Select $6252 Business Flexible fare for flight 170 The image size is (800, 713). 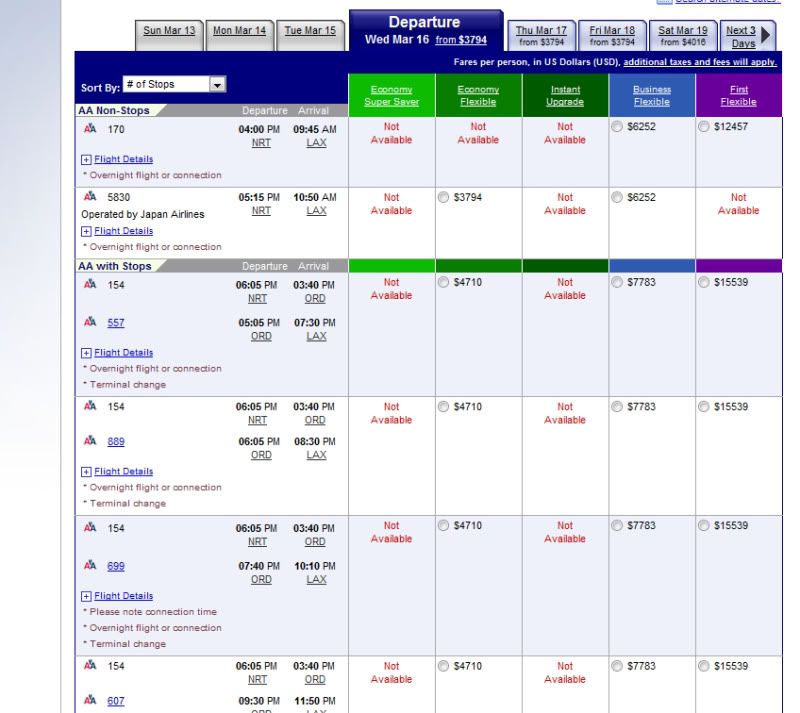(618, 127)
